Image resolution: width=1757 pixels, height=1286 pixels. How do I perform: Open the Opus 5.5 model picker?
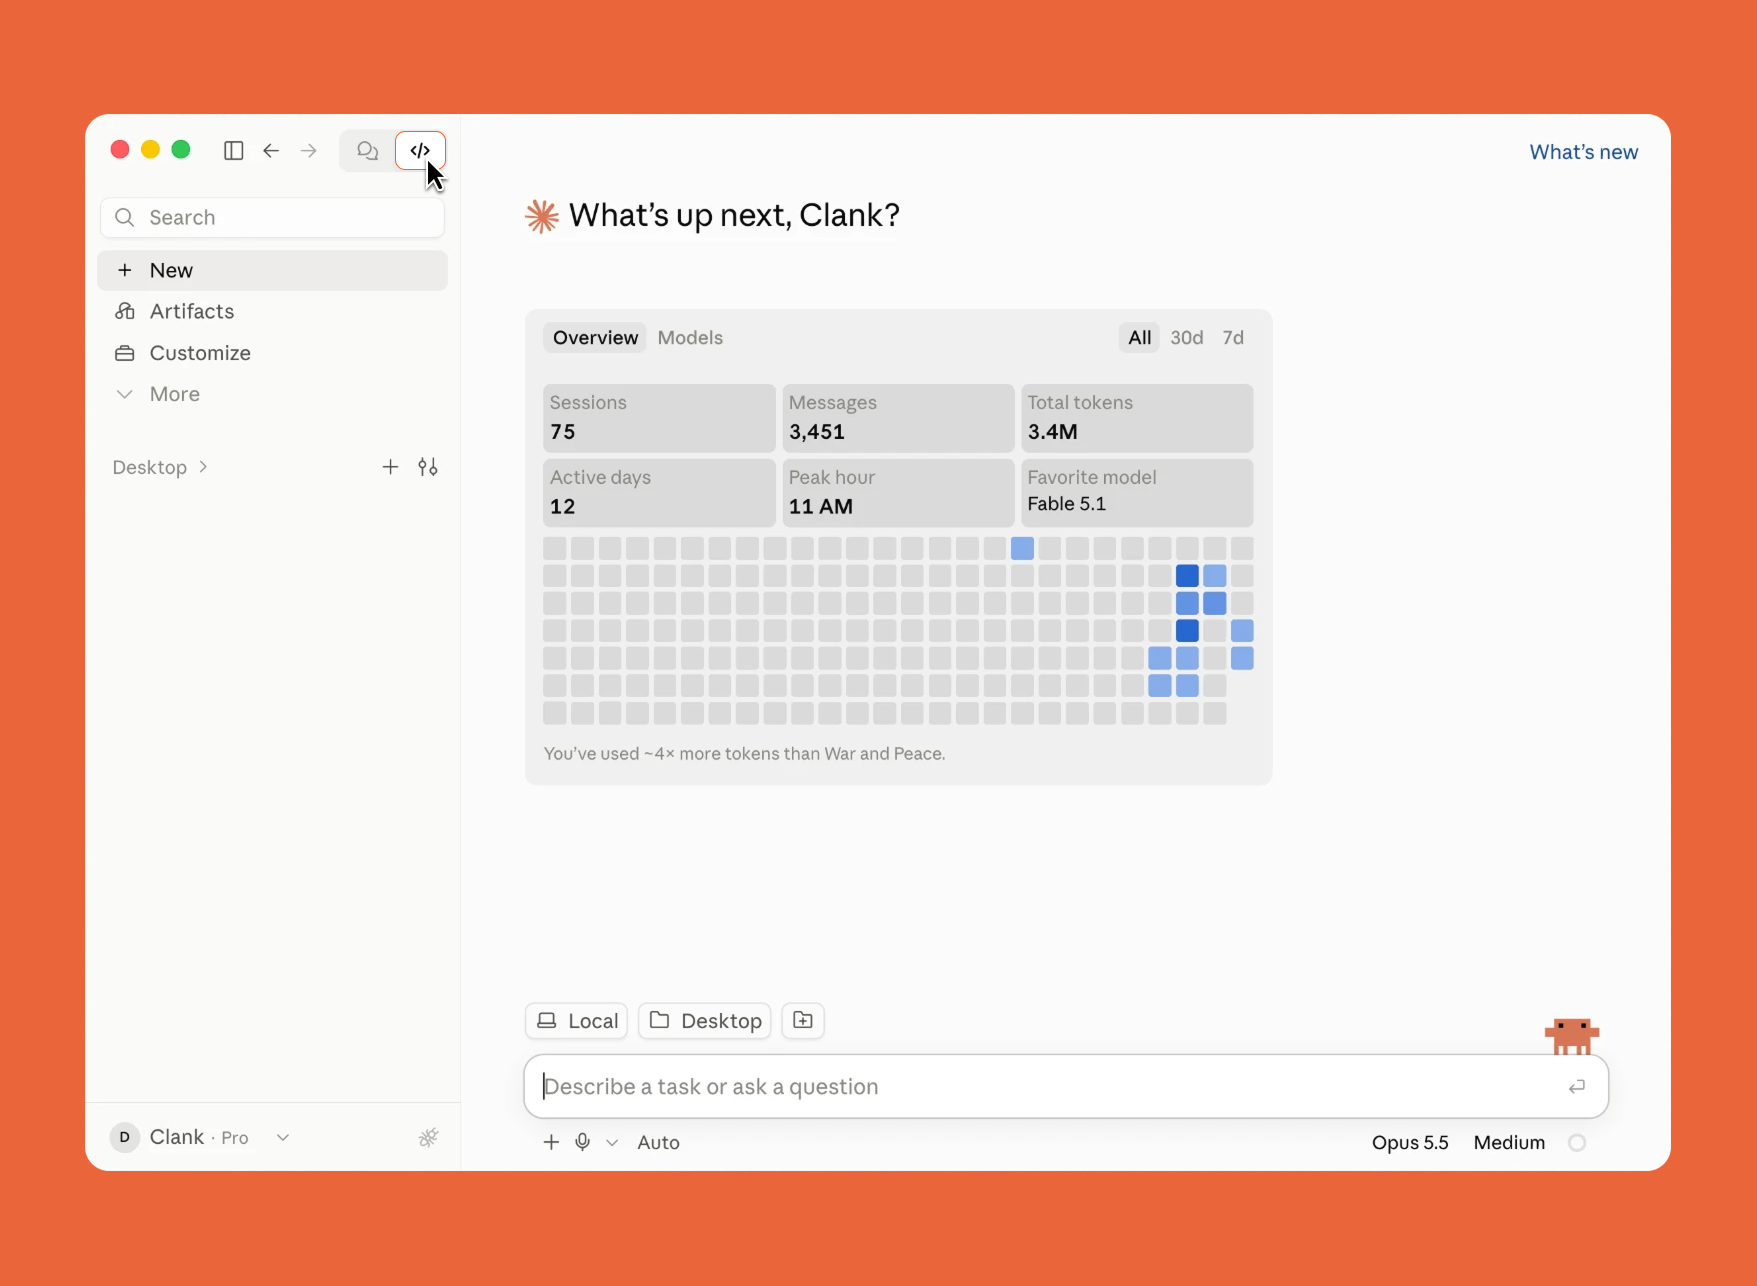pos(1410,1142)
